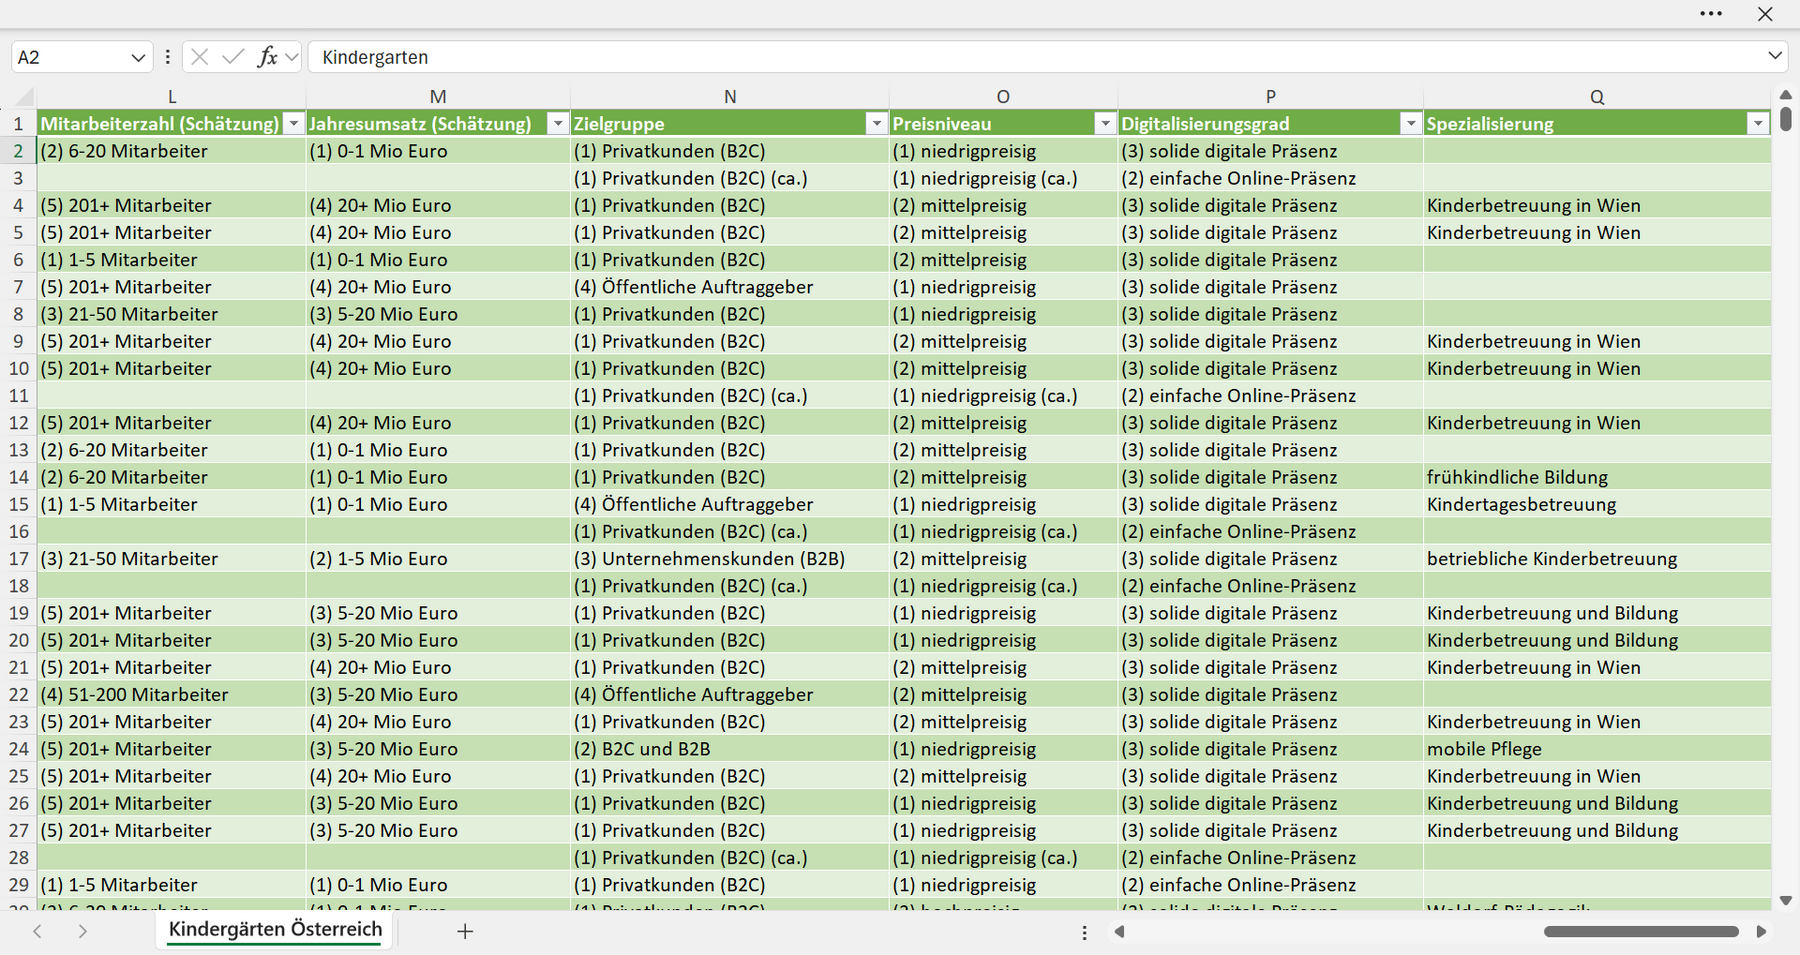Select the '(2) B2C und B2B' cell
Image resolution: width=1800 pixels, height=955 pixels.
730,749
